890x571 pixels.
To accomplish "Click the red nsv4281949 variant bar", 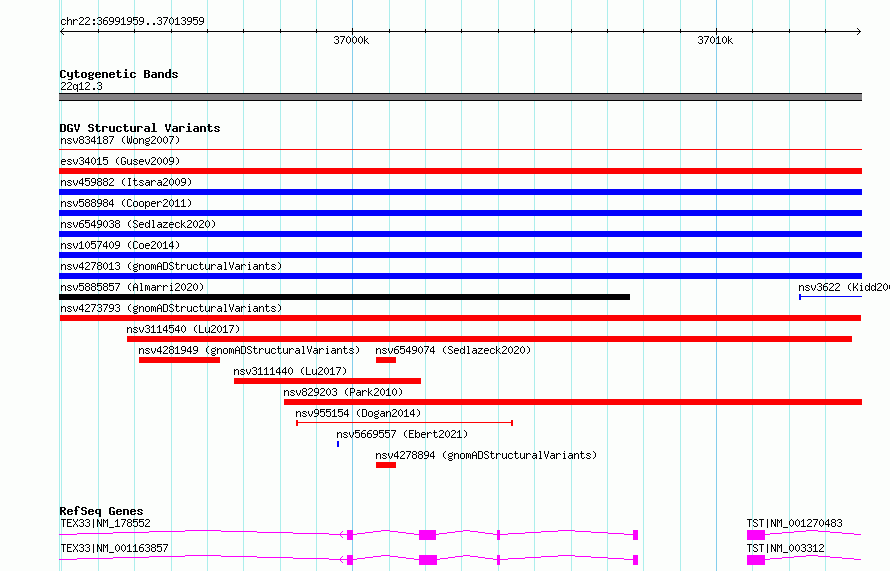I will 179,360.
